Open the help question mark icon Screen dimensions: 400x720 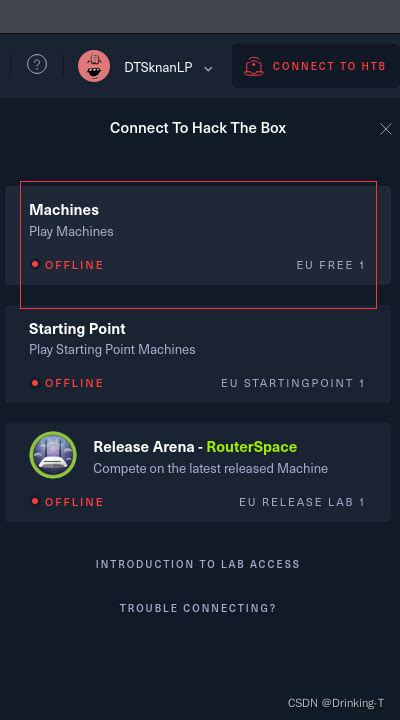[37, 64]
